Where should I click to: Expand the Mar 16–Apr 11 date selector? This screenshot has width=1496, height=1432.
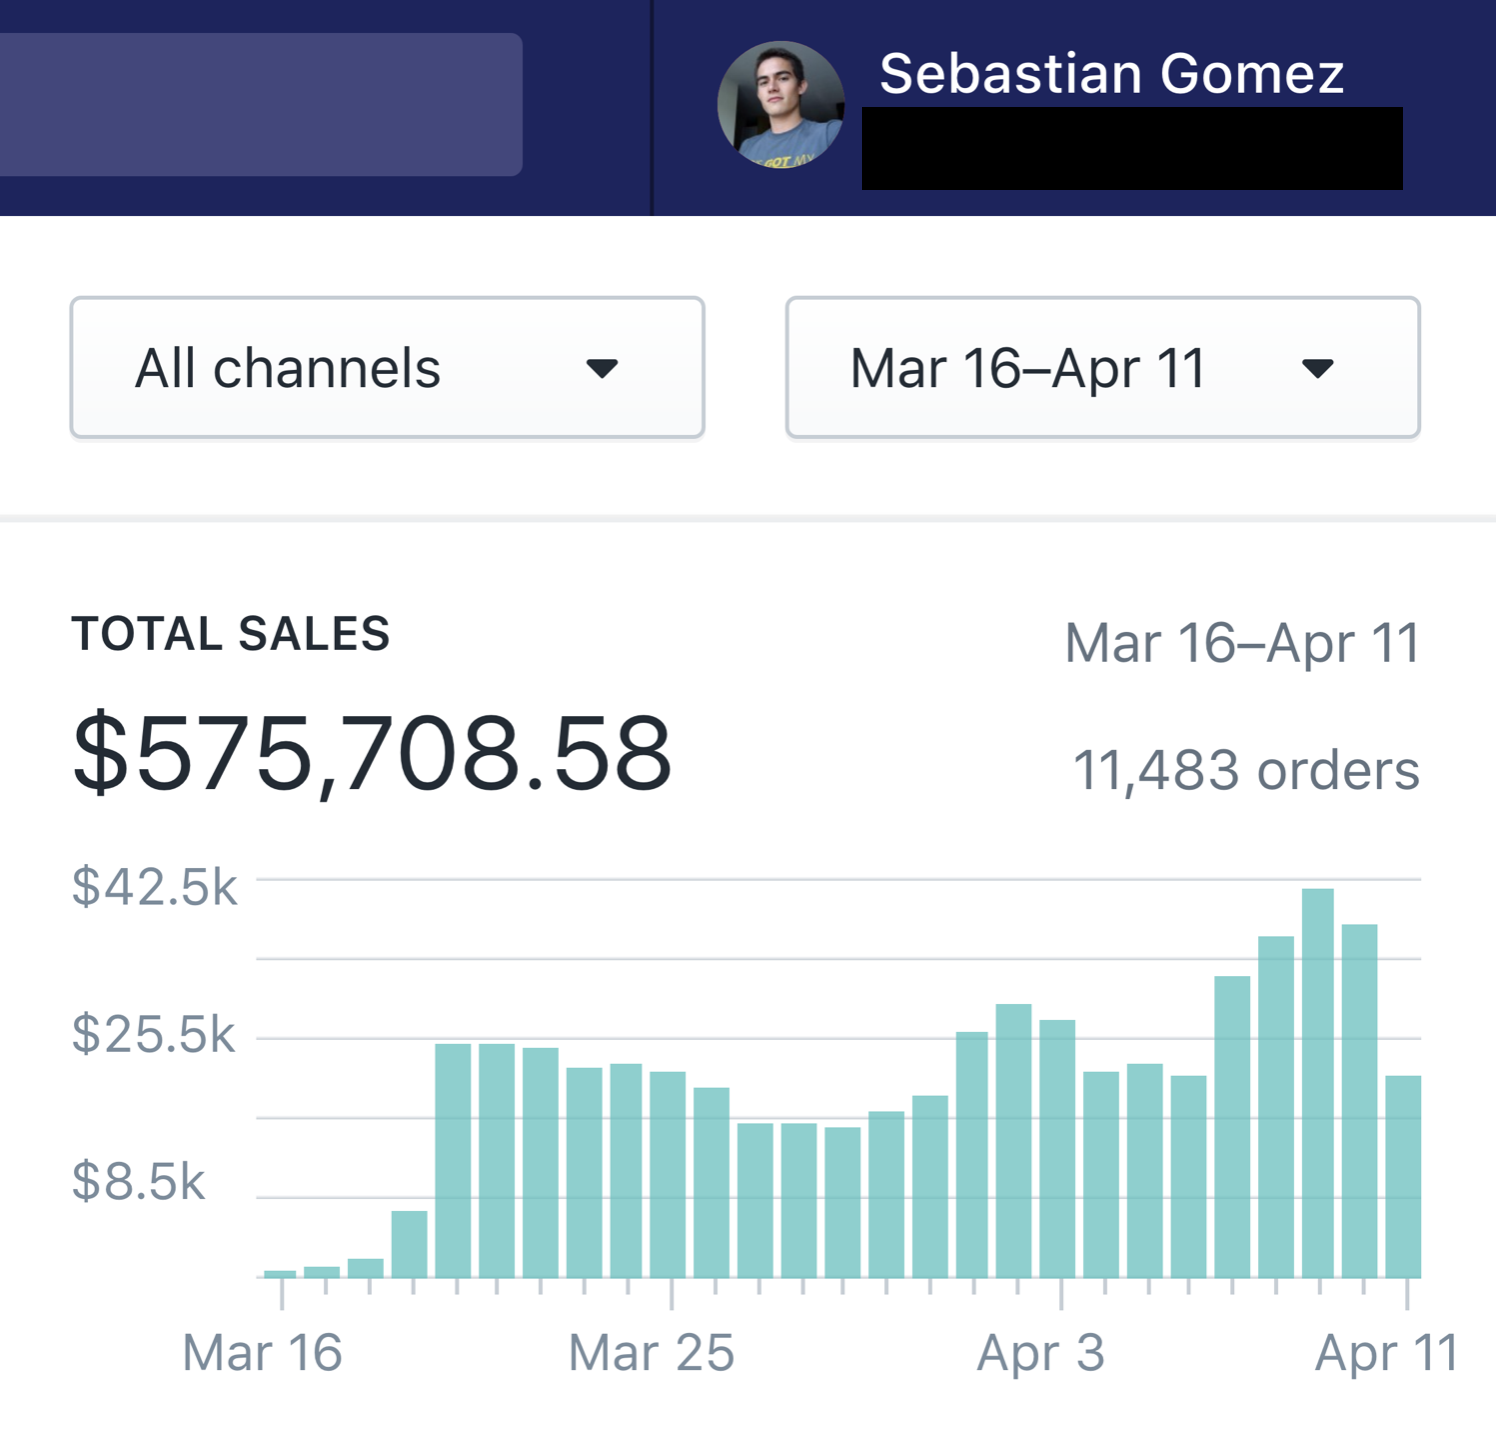pyautogui.click(x=1102, y=368)
